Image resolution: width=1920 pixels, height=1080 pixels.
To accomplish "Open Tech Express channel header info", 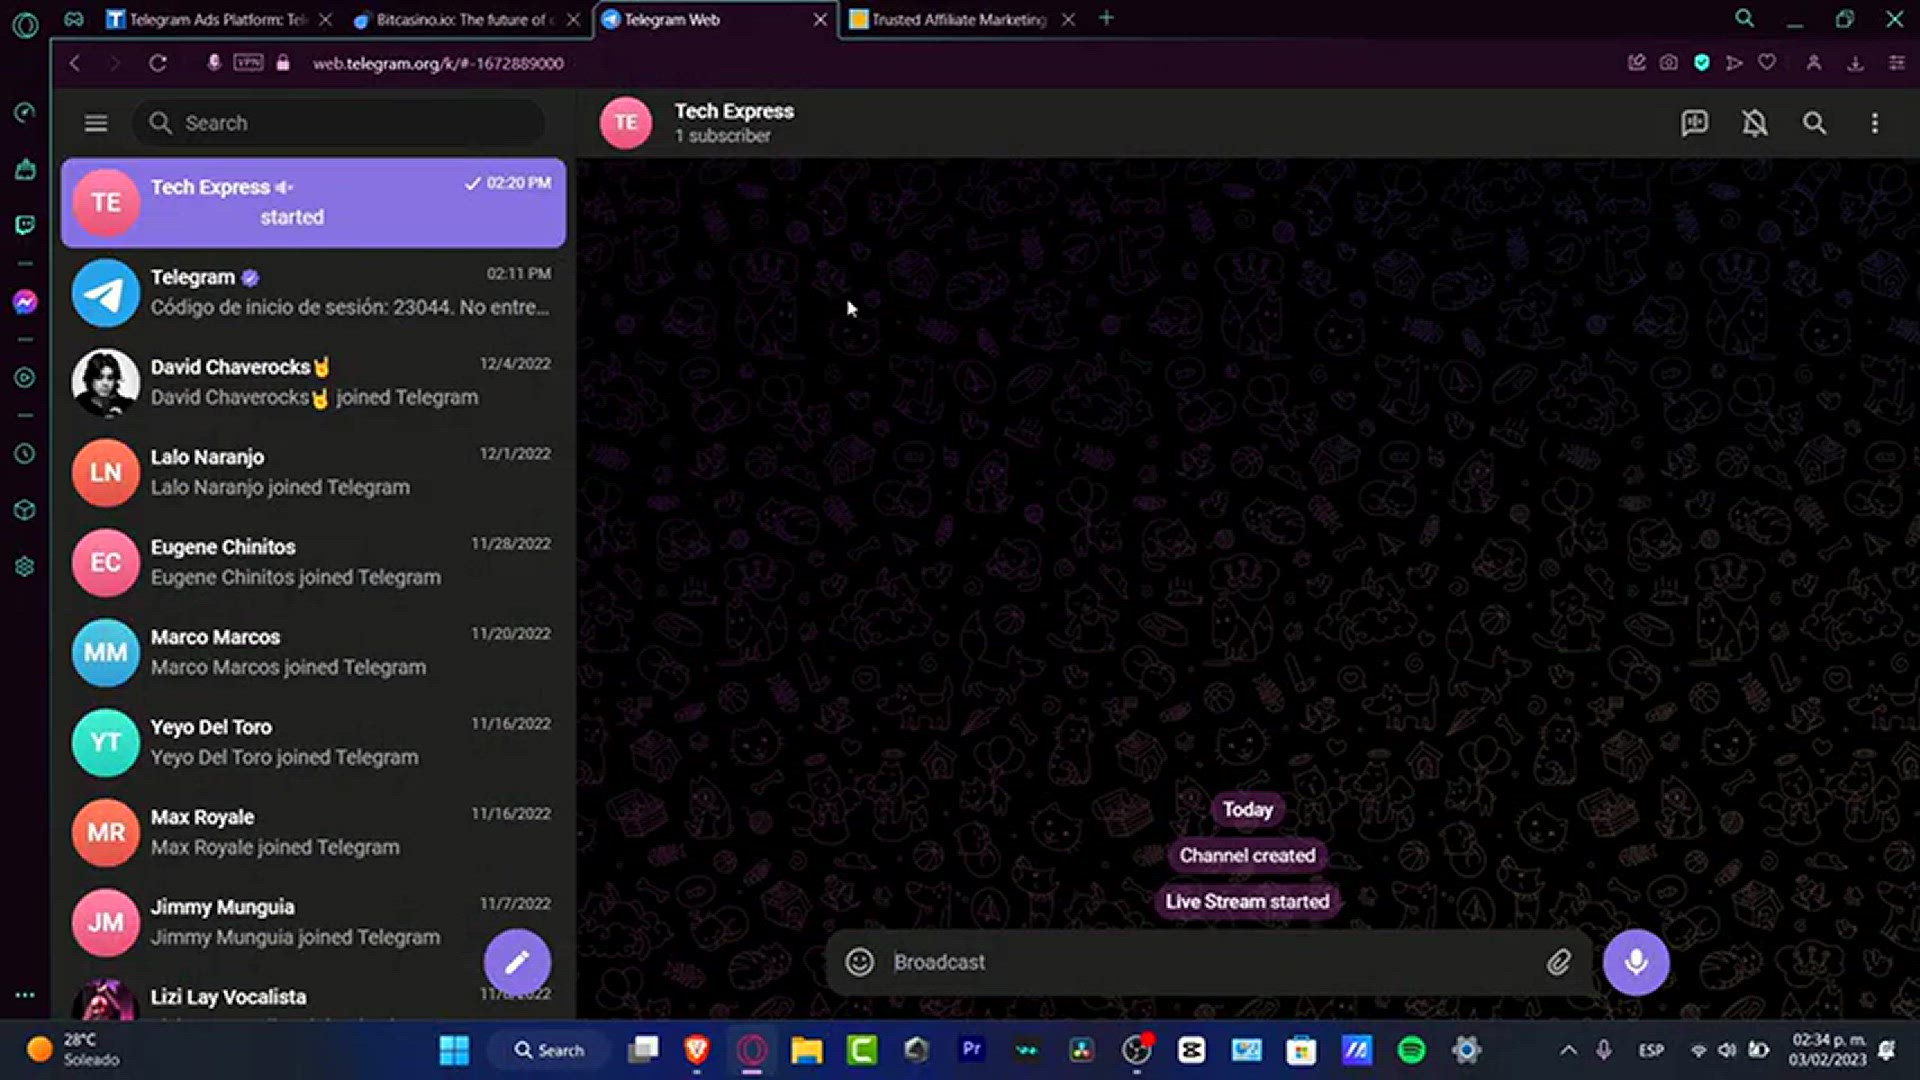I will pyautogui.click(x=734, y=122).
